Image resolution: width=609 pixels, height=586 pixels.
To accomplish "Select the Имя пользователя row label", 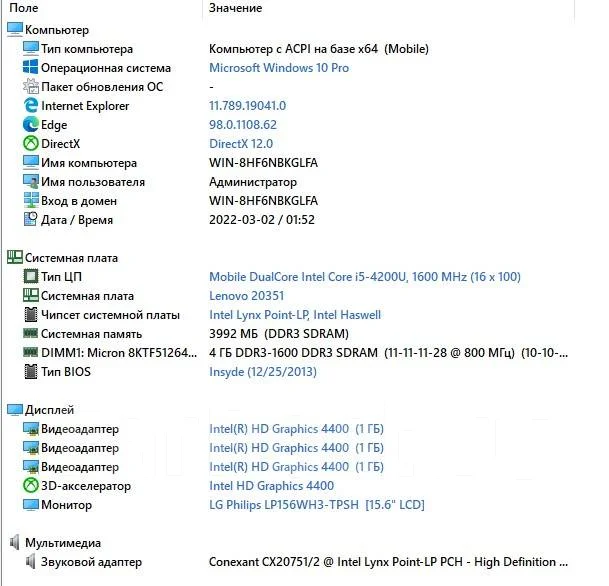I will coord(93,182).
